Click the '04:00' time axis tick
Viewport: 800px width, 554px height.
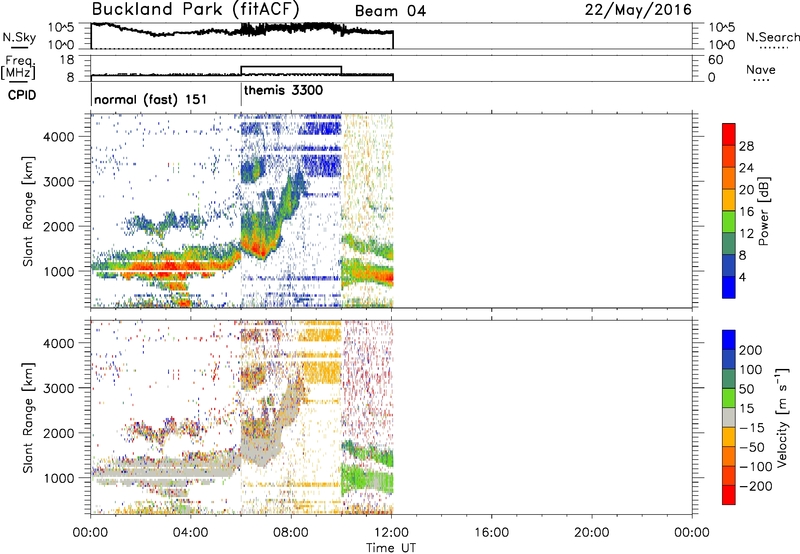(190, 533)
